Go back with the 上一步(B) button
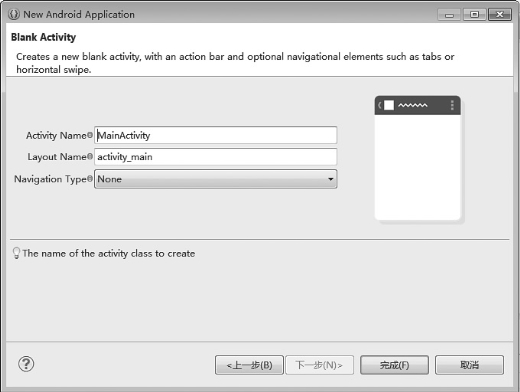 coord(249,365)
